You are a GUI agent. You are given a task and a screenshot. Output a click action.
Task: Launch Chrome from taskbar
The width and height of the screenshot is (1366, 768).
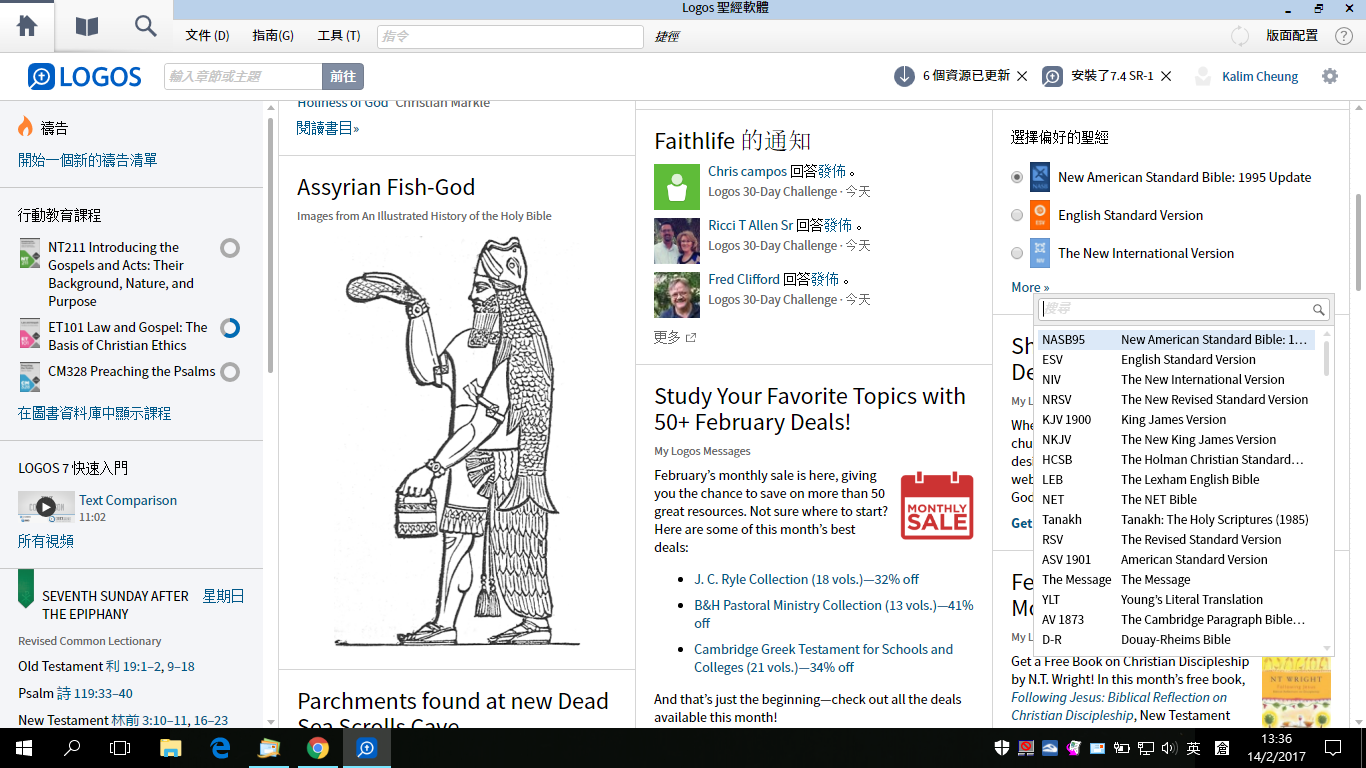[x=318, y=748]
